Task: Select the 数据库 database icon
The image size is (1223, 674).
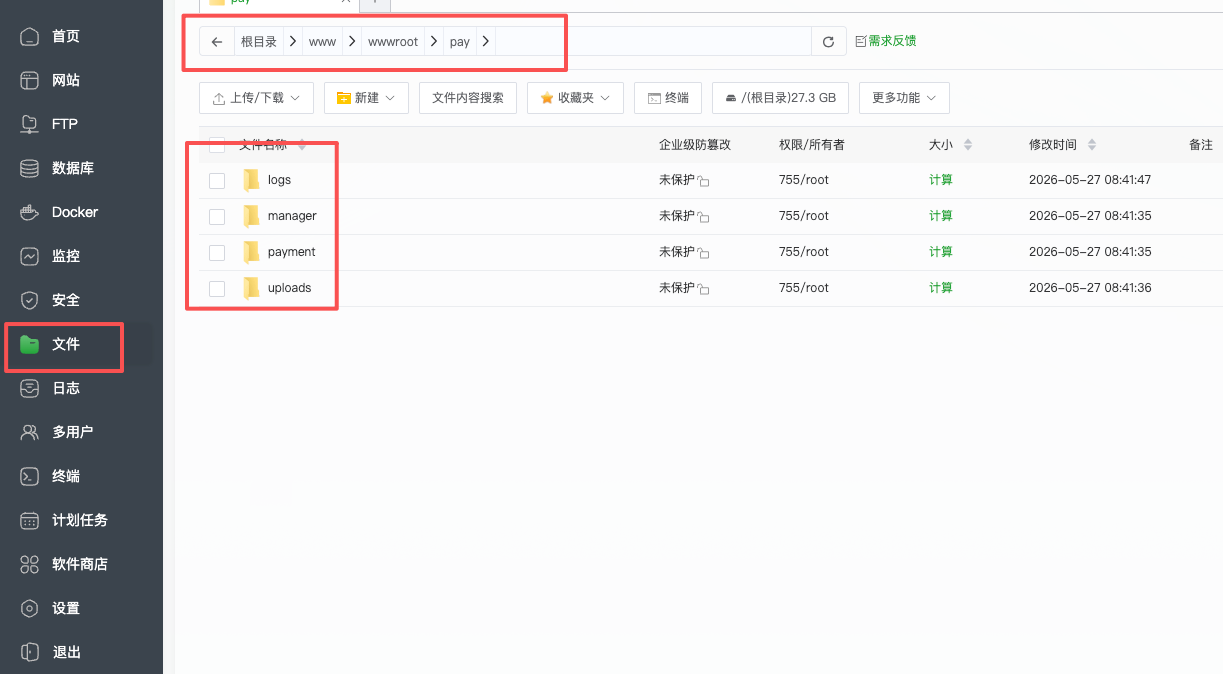Action: pyautogui.click(x=30, y=168)
